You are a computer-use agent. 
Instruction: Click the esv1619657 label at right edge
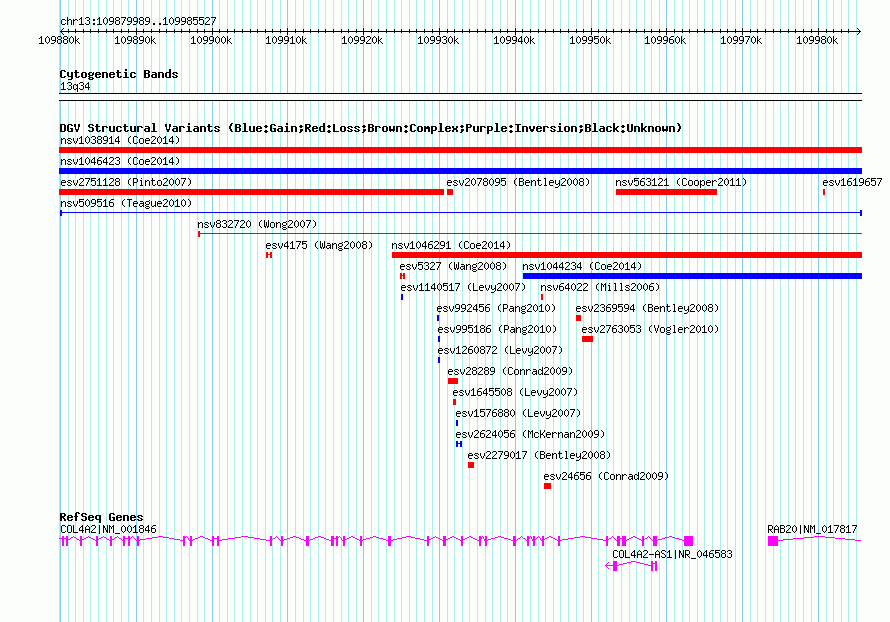click(x=852, y=182)
